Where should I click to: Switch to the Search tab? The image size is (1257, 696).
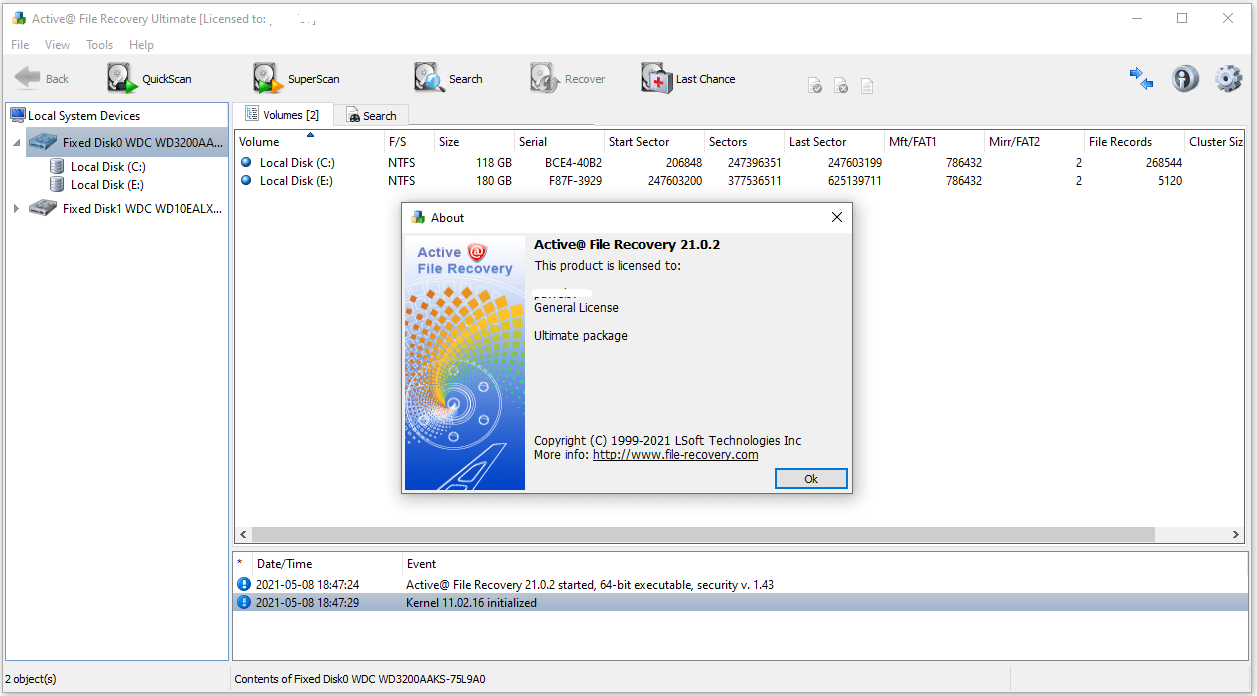(x=372, y=114)
